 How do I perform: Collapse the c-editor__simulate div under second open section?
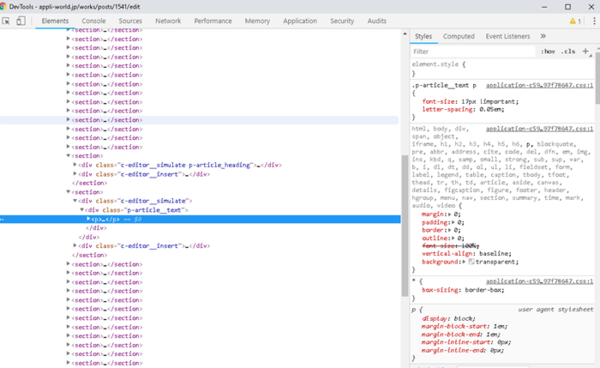click(x=75, y=201)
